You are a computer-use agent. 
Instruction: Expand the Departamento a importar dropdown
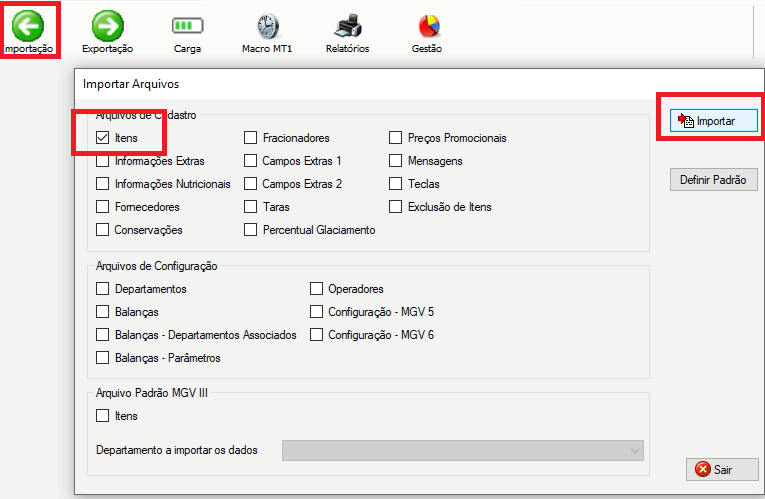coord(634,451)
